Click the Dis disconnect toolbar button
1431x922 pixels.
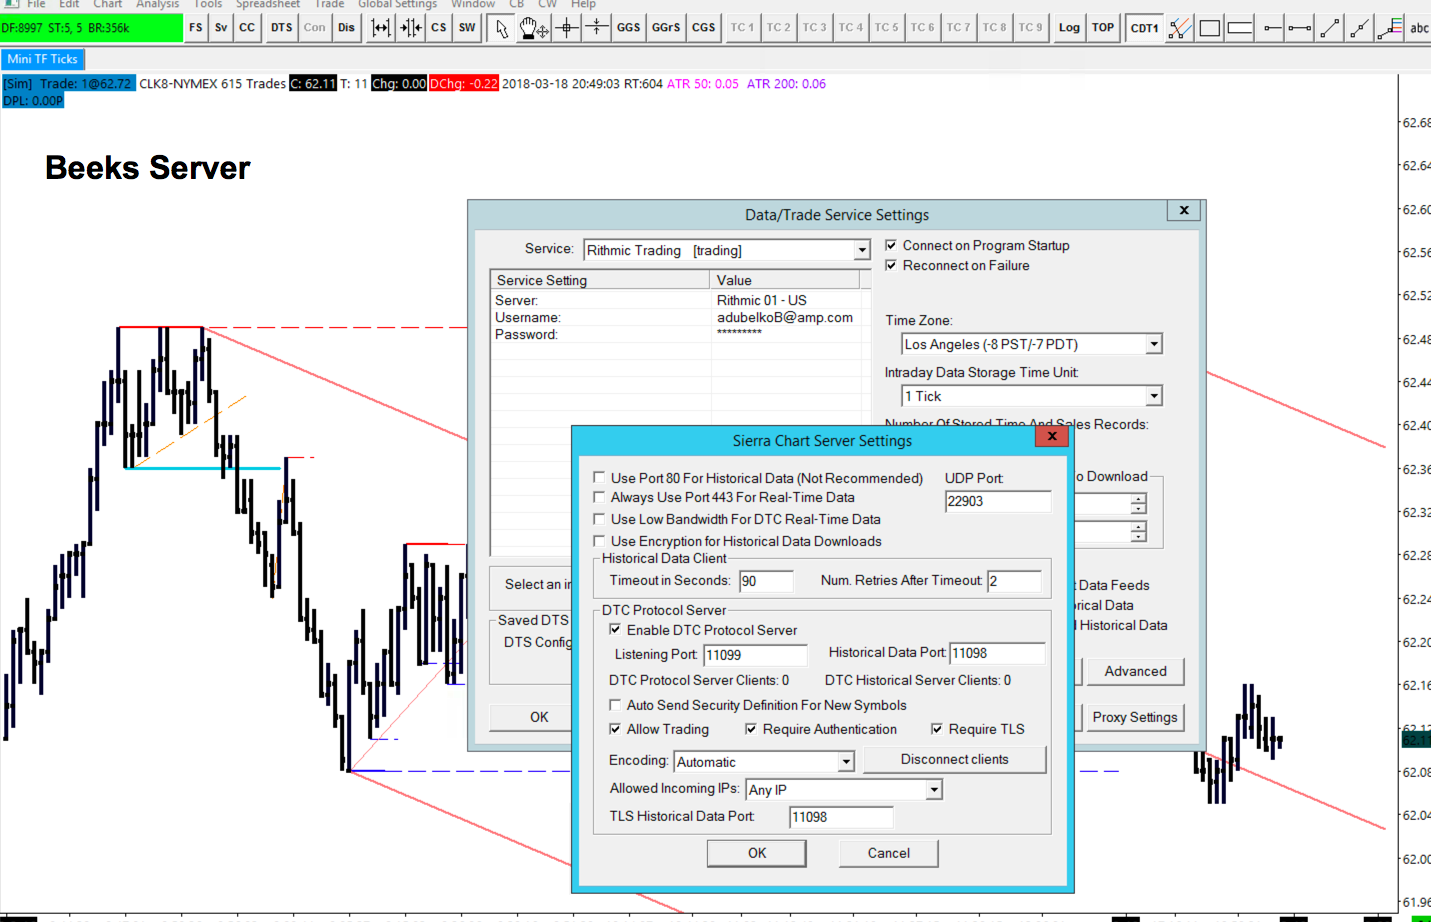click(346, 28)
